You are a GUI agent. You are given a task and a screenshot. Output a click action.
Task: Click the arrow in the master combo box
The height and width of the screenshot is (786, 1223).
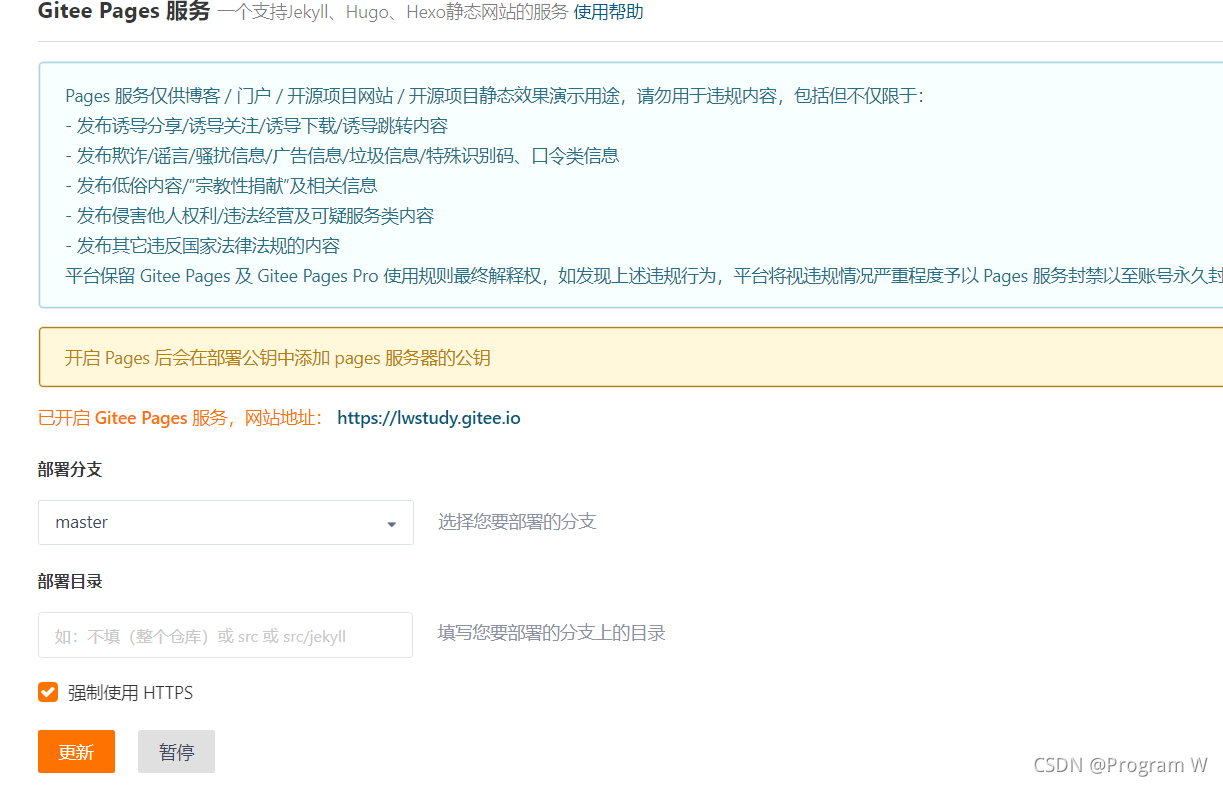tap(392, 524)
